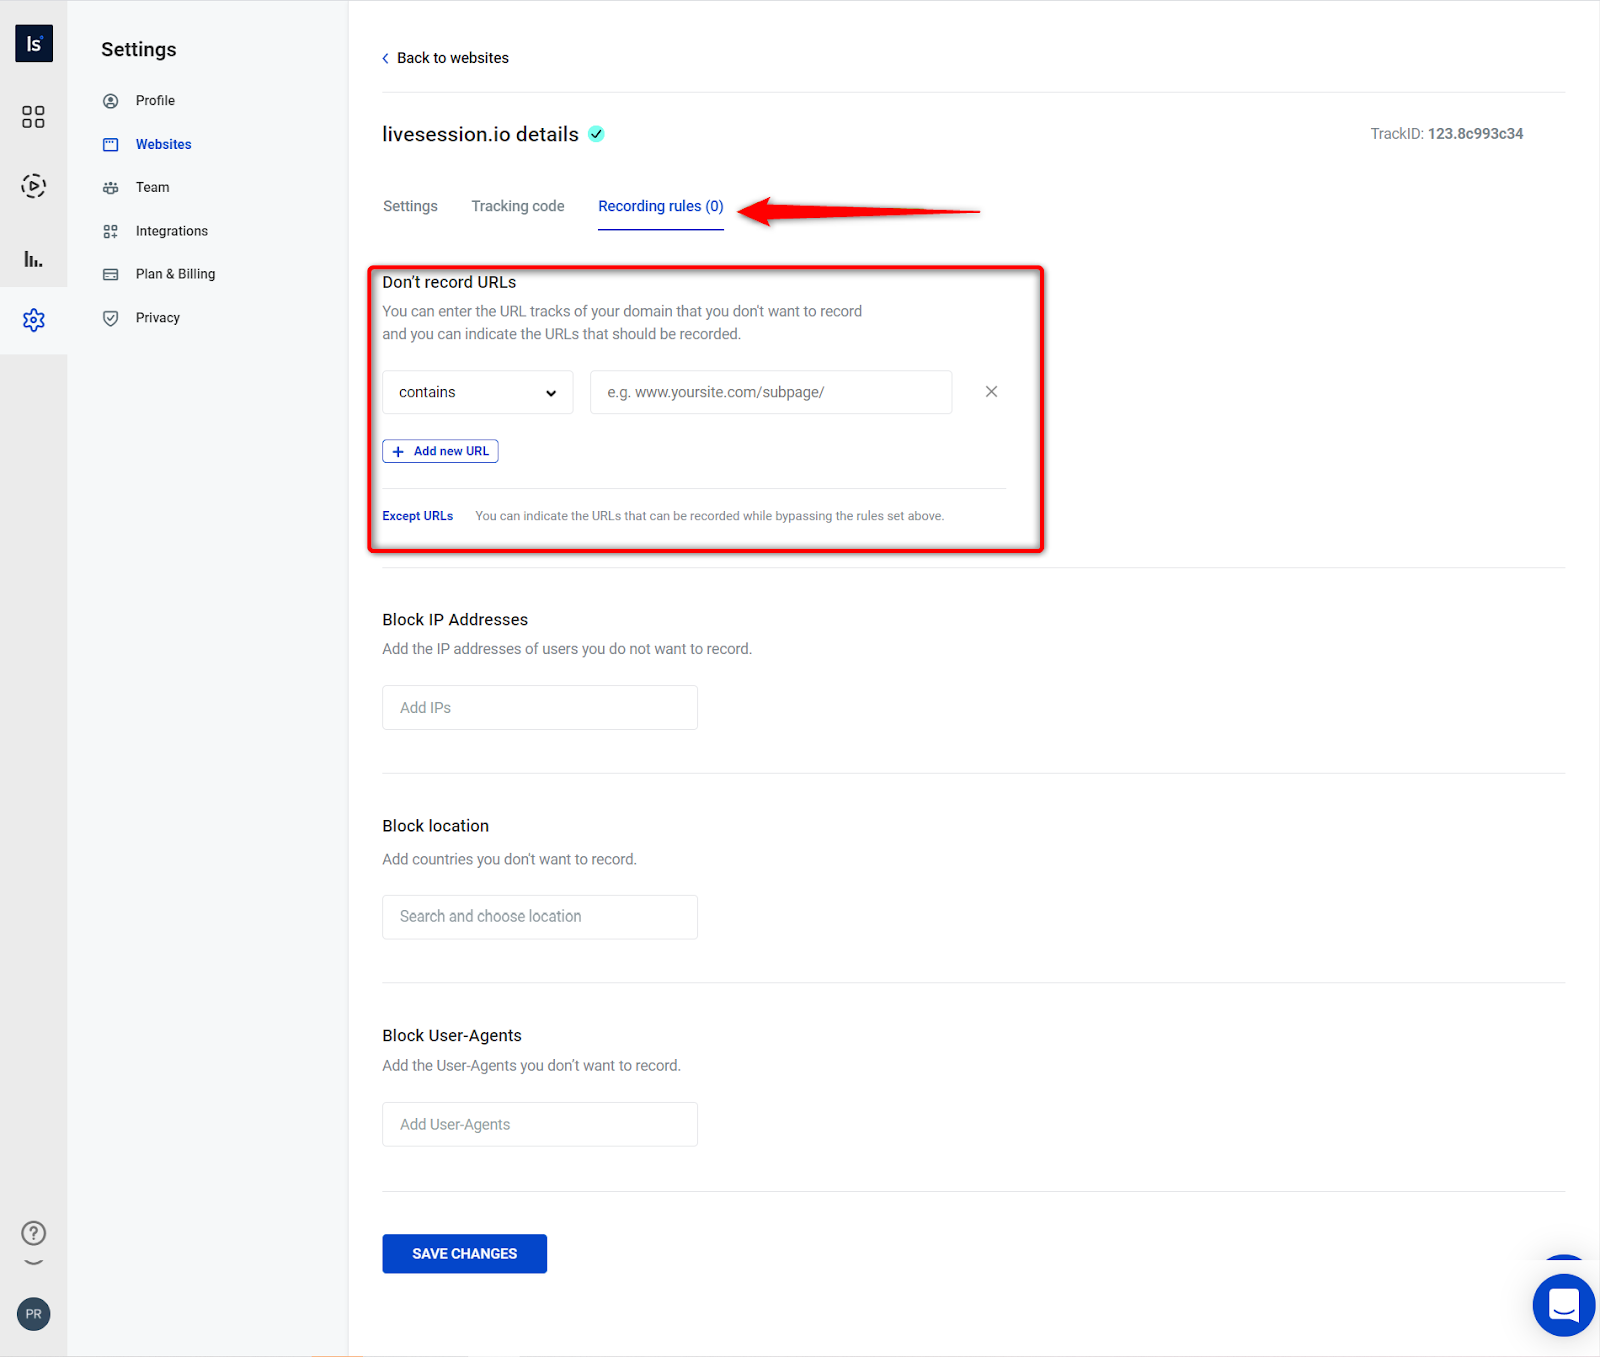Select the Team settings icon

(x=110, y=187)
